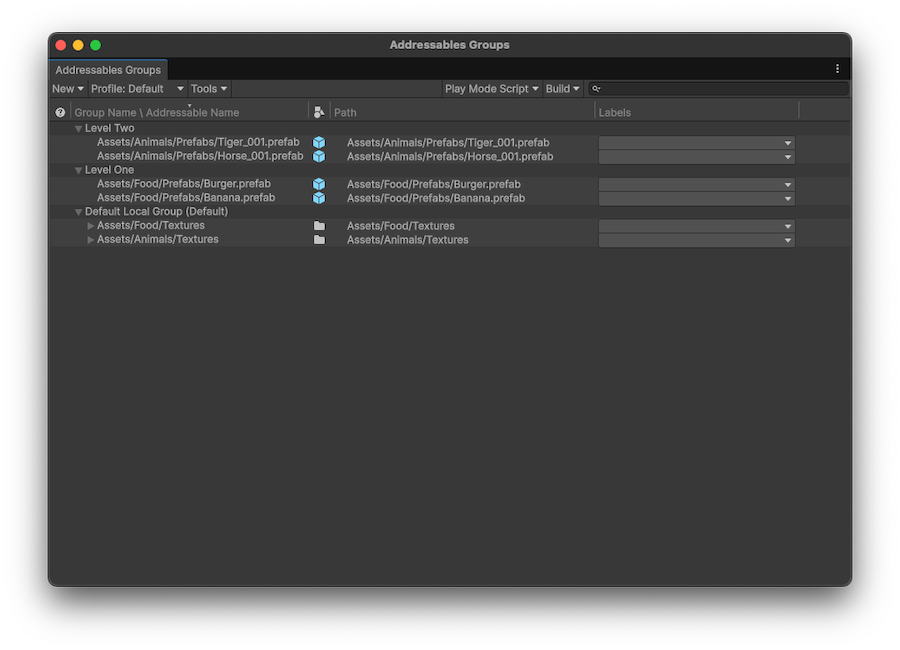The image size is (900, 650).
Task: Expand the Assets/Food/Textures entry
Action: pyautogui.click(x=91, y=225)
